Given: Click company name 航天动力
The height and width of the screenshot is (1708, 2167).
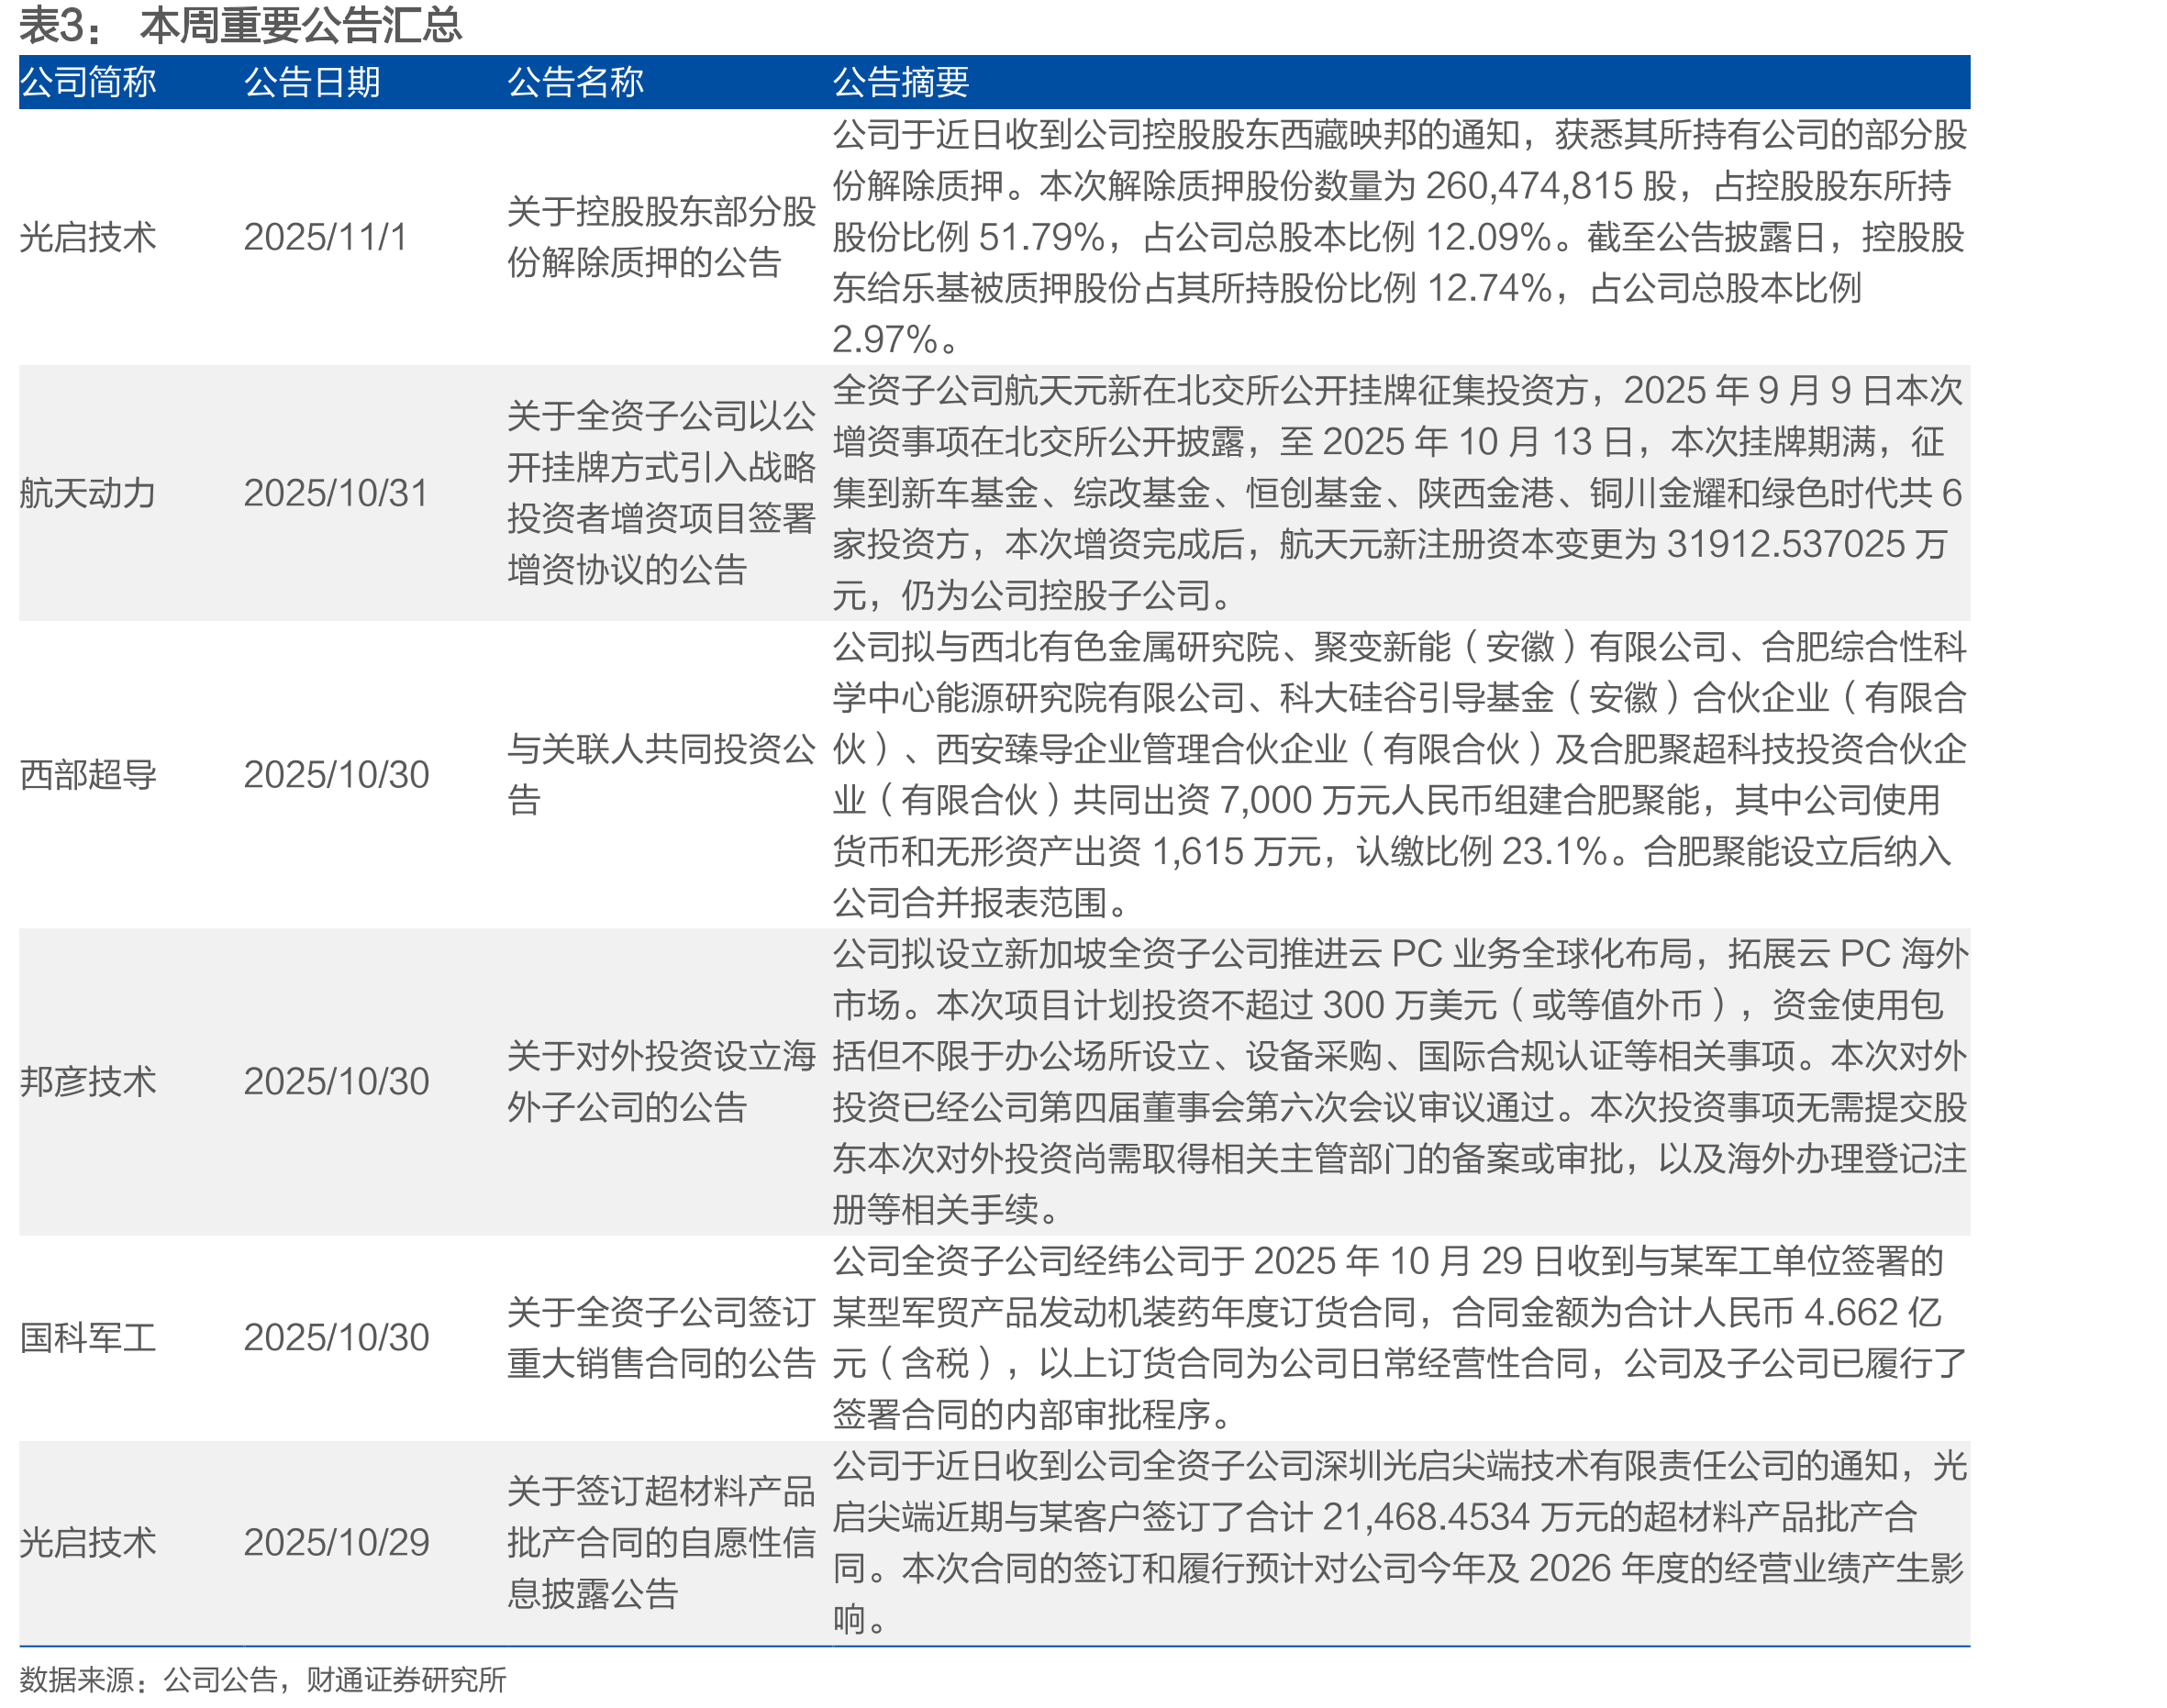Looking at the screenshot, I should [88, 493].
